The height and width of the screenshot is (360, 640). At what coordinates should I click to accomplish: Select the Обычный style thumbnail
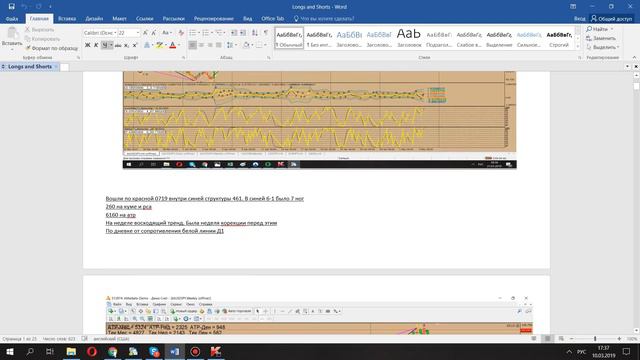(x=289, y=38)
